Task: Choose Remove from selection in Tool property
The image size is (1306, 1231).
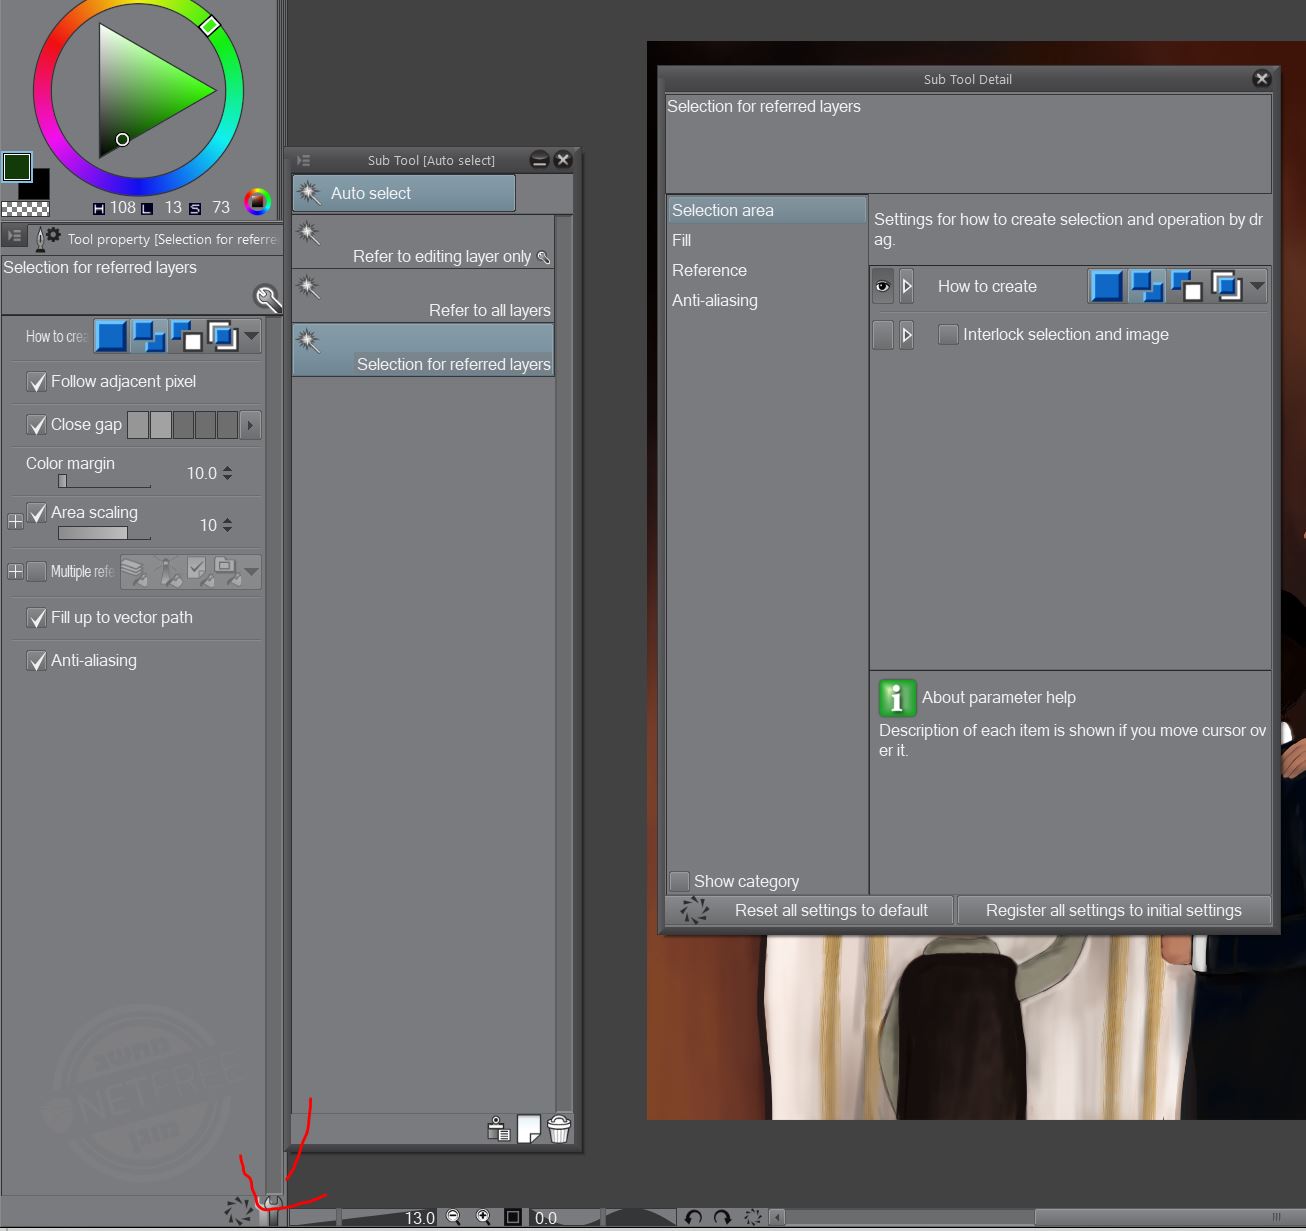Action: (185, 336)
